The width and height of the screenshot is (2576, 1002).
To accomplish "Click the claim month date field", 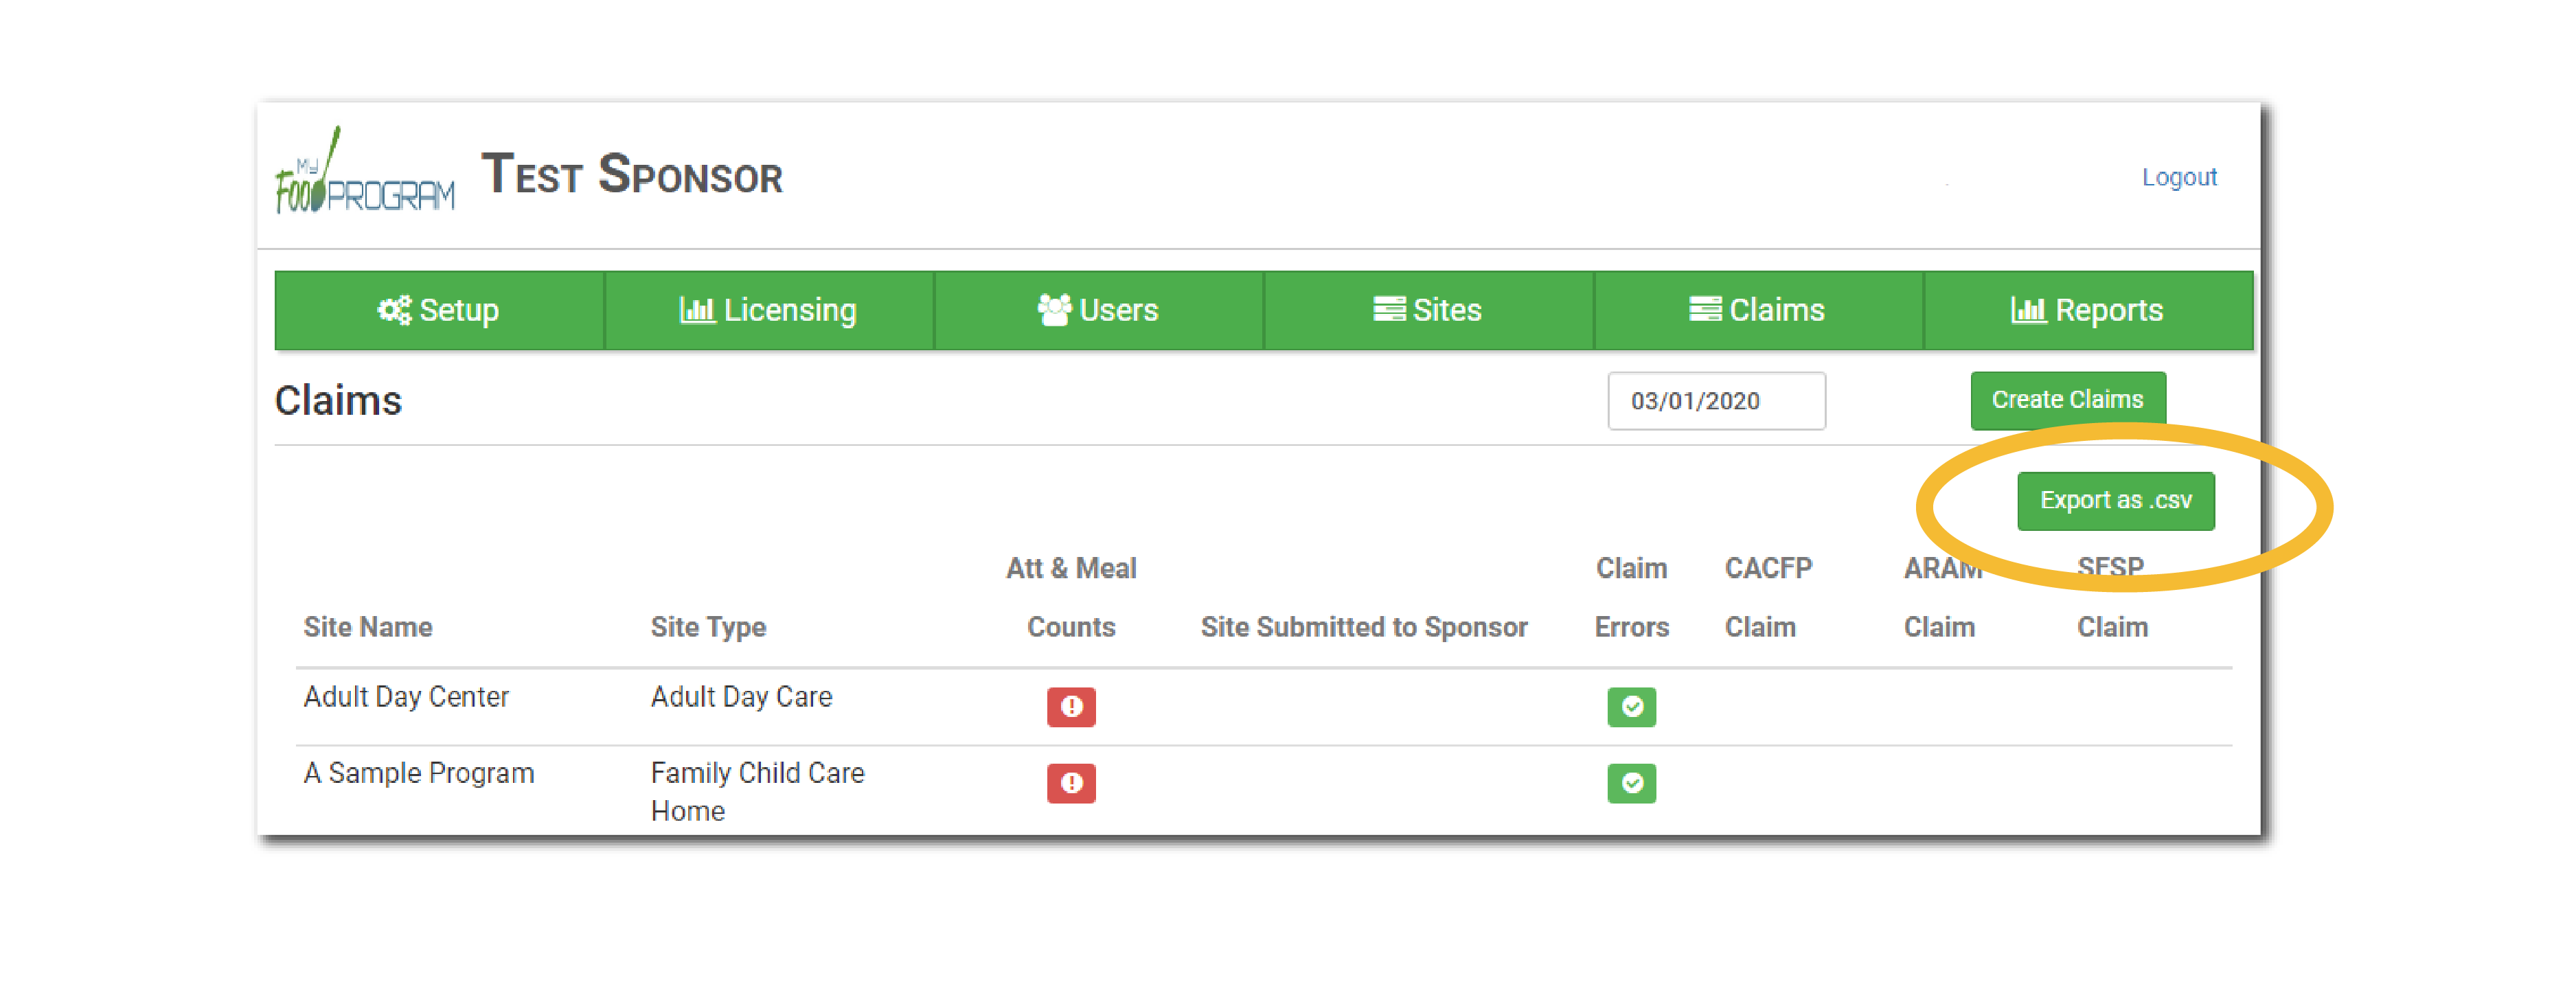I will click(x=1715, y=401).
